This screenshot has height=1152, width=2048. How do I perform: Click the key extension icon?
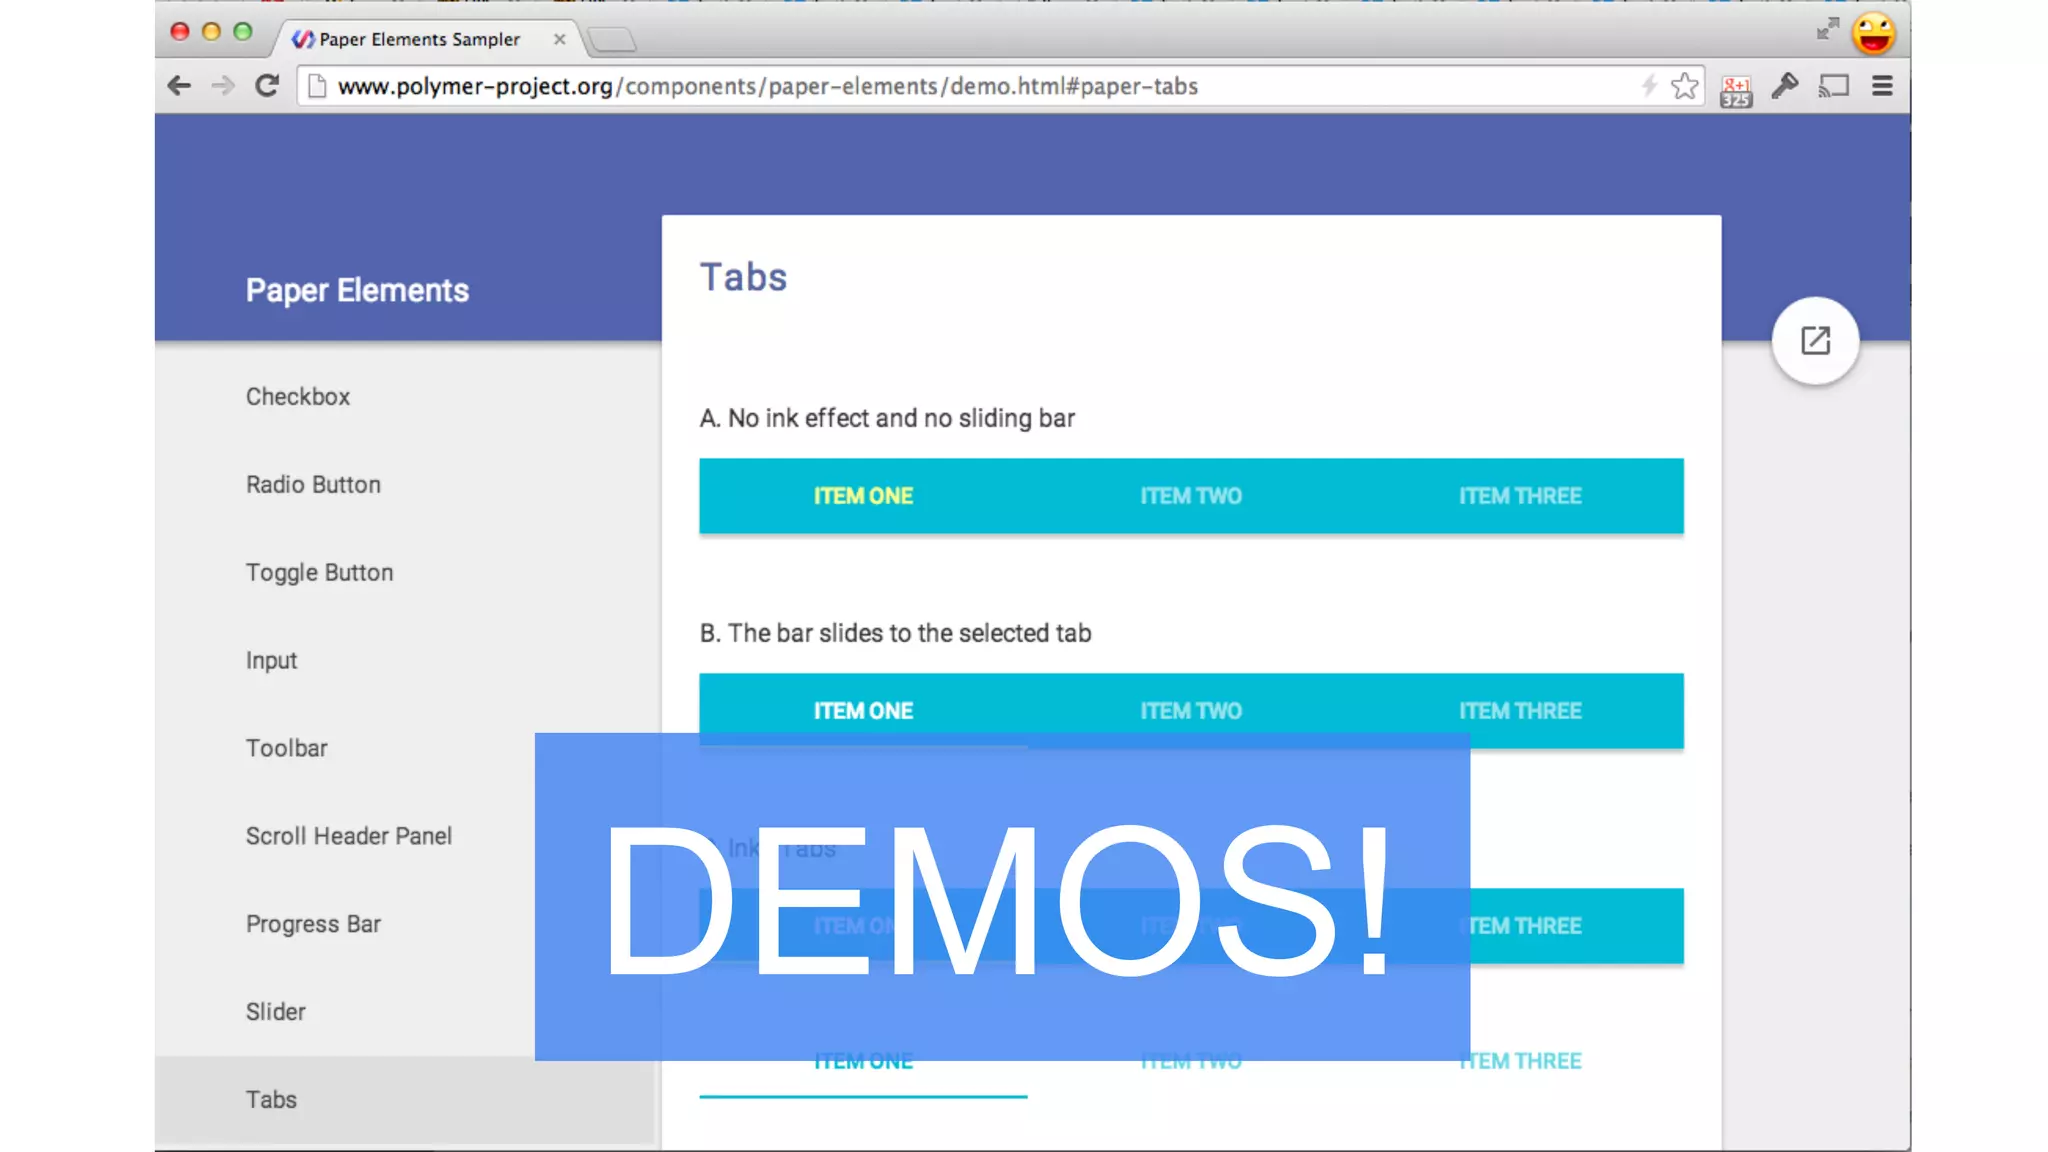1785,86
